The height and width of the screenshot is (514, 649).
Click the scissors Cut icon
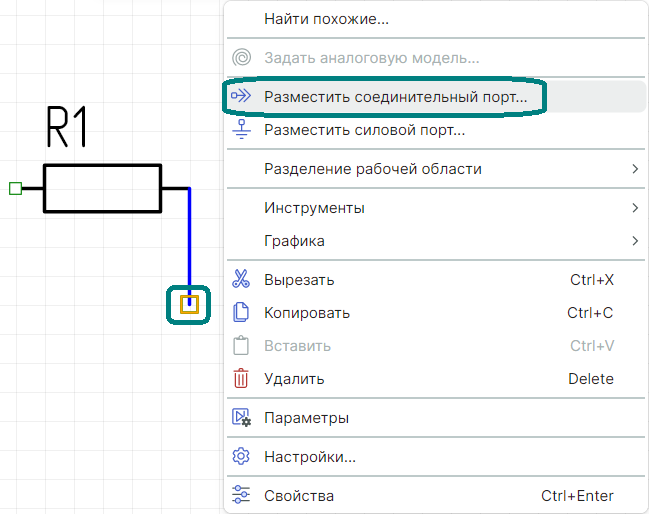(241, 280)
